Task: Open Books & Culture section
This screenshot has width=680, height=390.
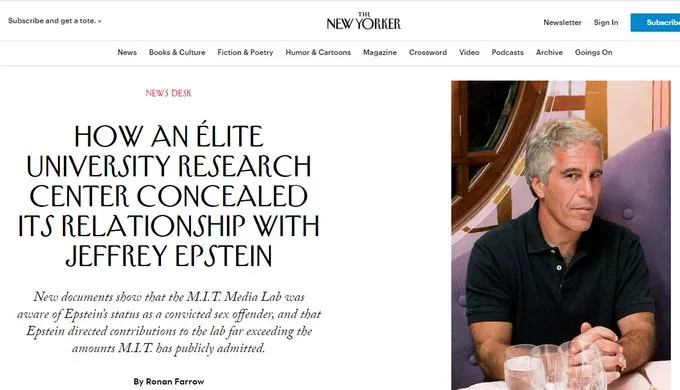Action: [x=177, y=52]
